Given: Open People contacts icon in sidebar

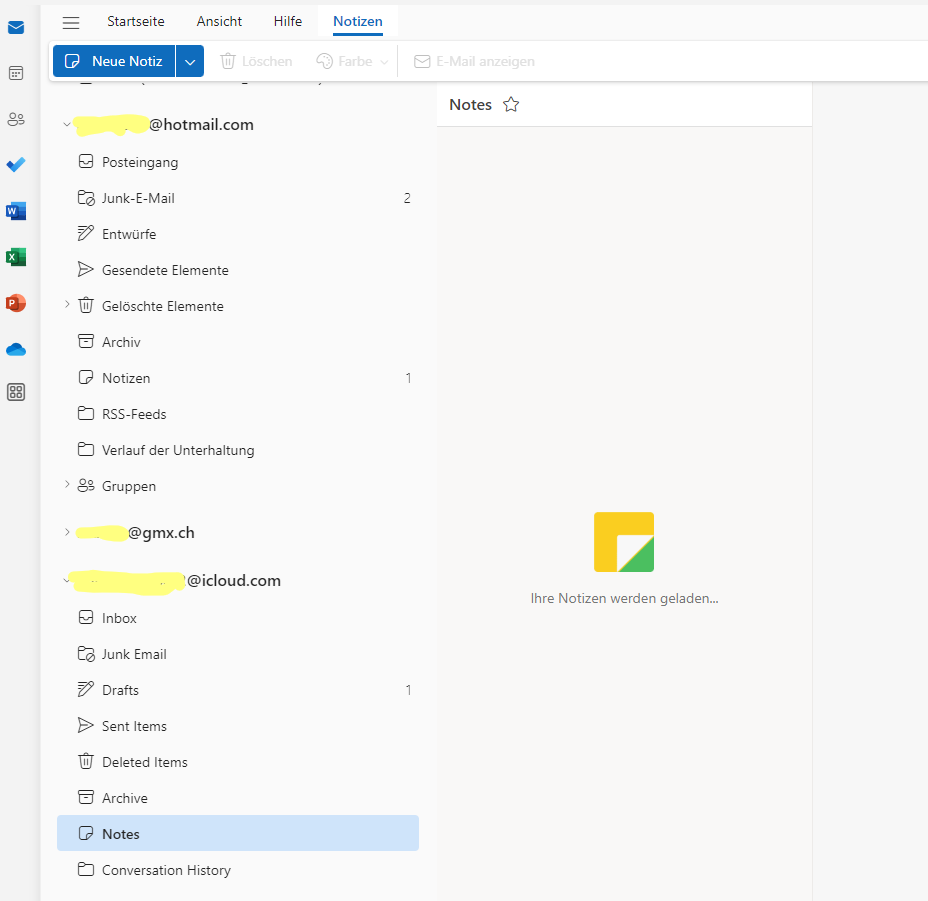Looking at the screenshot, I should [x=16, y=119].
